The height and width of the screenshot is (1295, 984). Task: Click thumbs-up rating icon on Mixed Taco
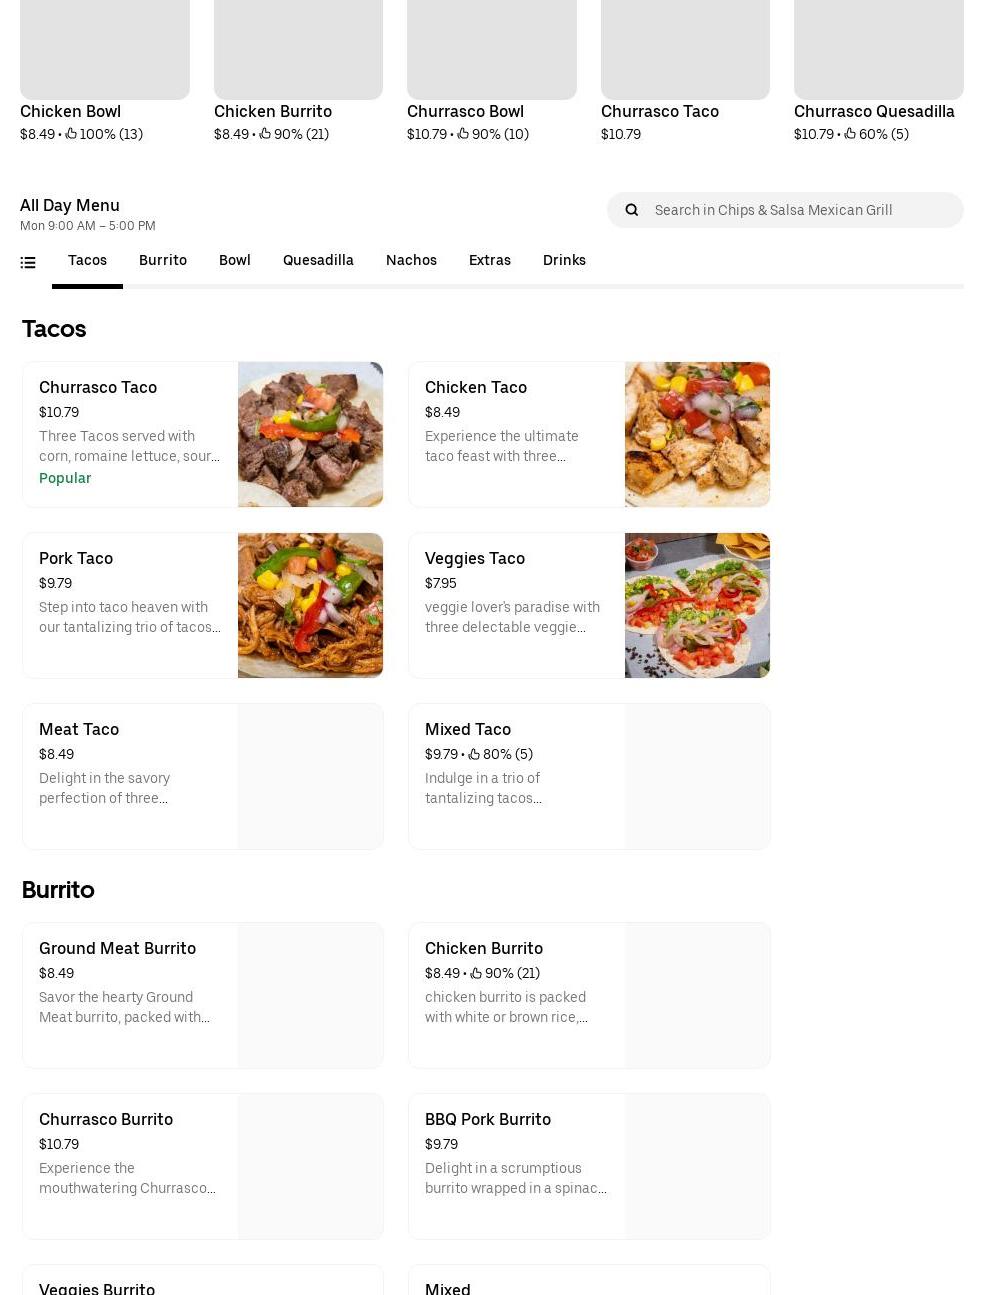474,755
